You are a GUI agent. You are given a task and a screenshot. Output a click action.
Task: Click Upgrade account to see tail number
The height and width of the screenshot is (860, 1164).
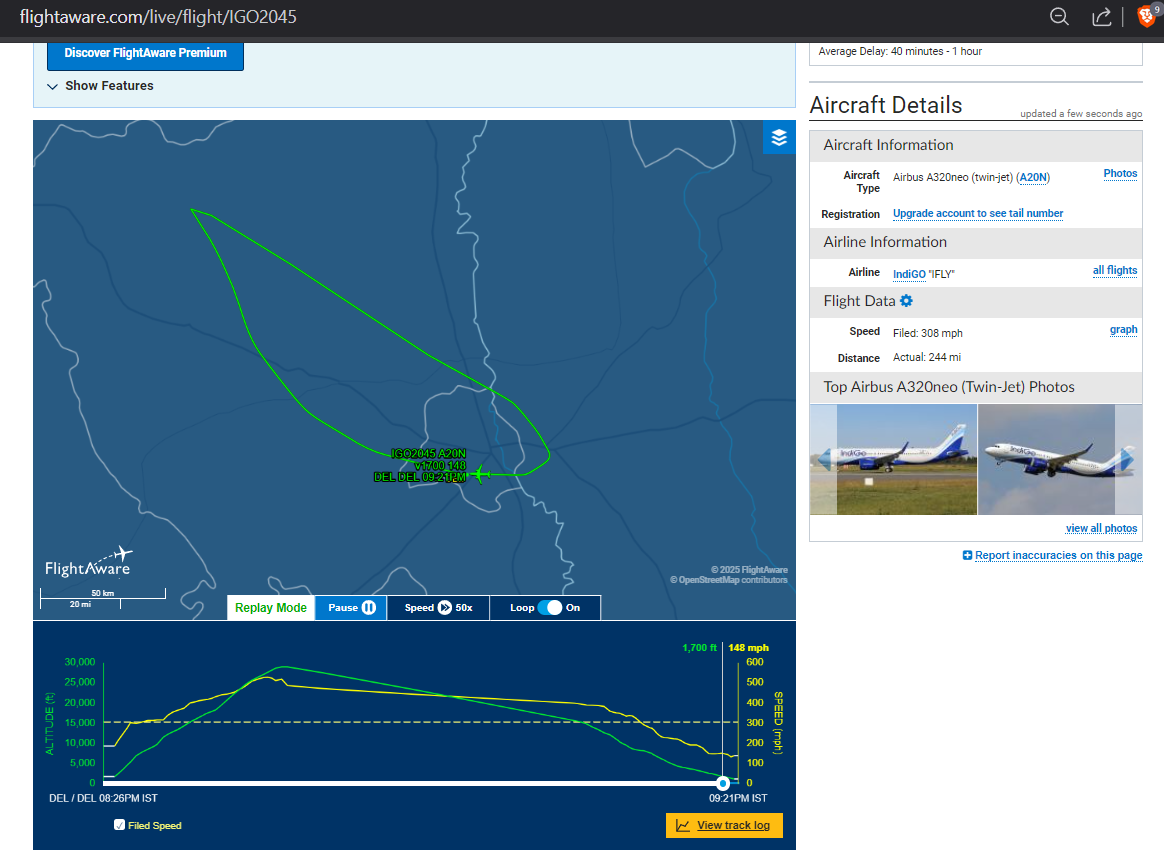[978, 214]
